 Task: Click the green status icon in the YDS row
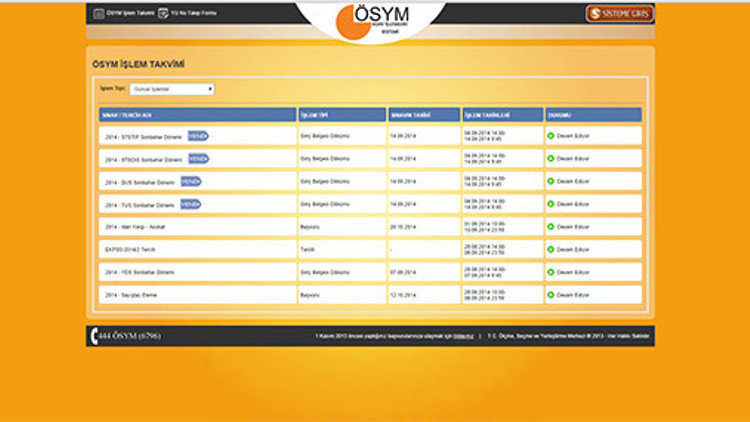click(x=550, y=272)
